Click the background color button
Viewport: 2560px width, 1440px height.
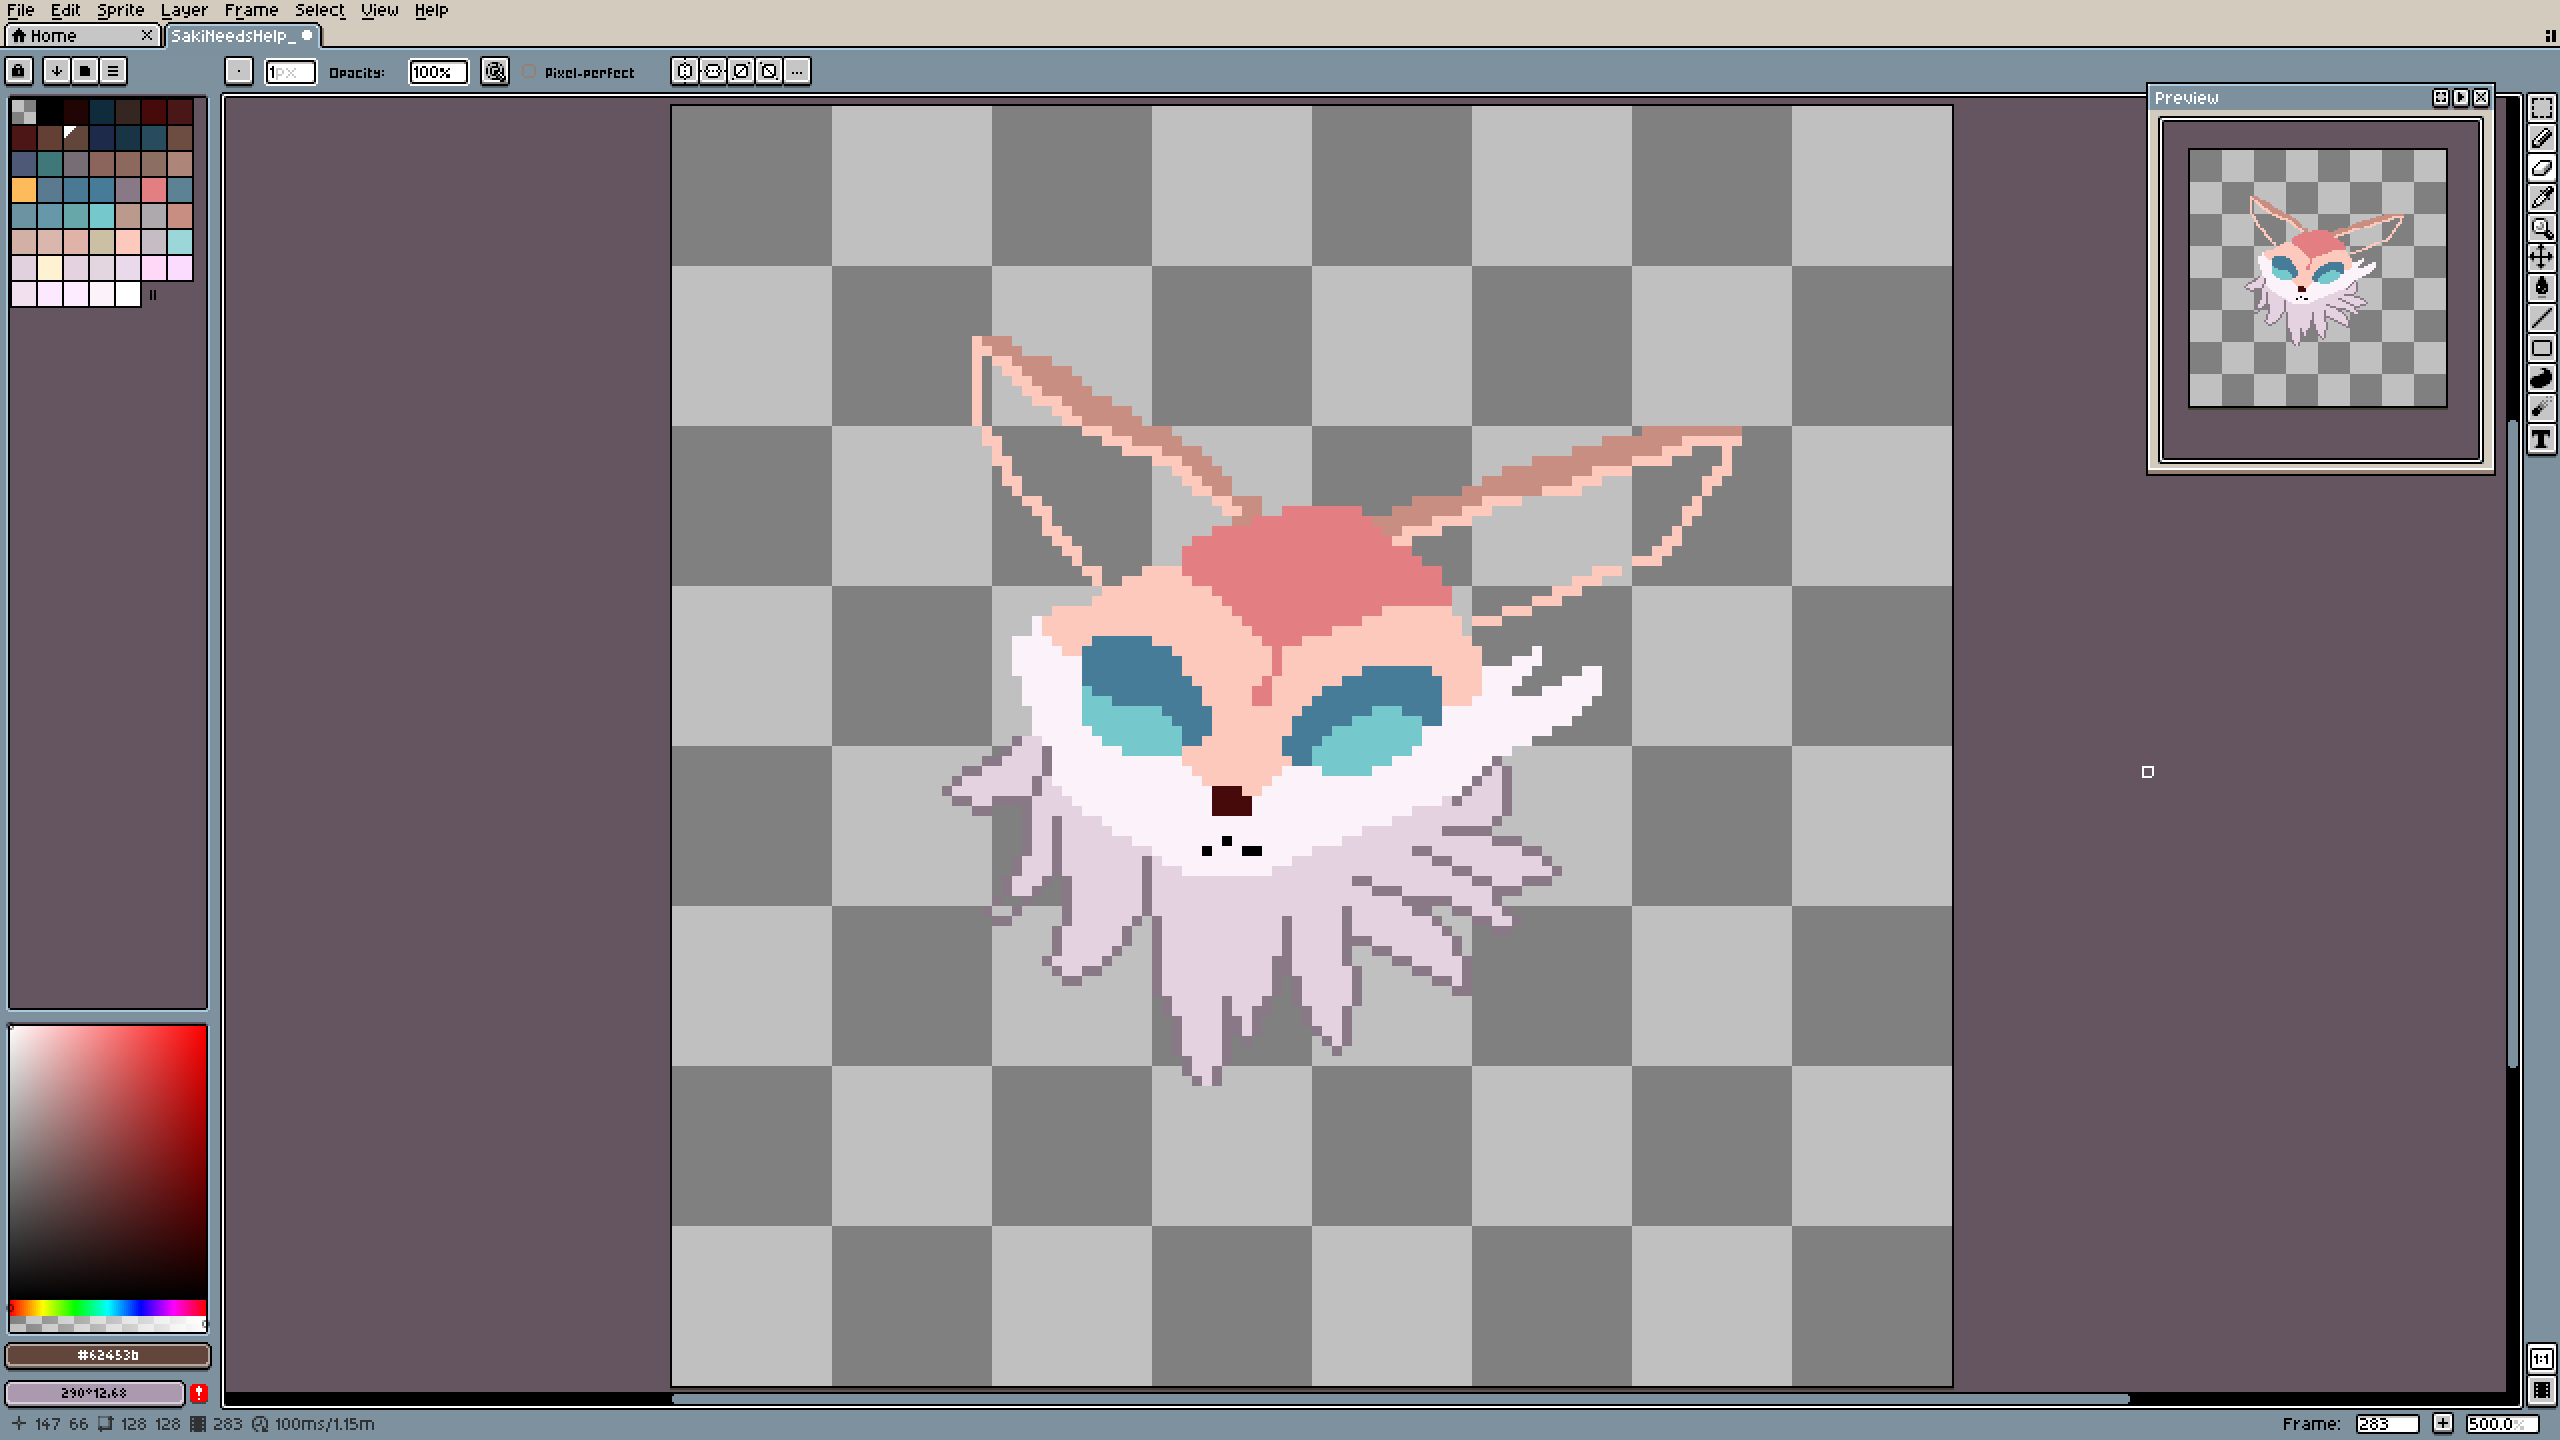pos(95,1393)
